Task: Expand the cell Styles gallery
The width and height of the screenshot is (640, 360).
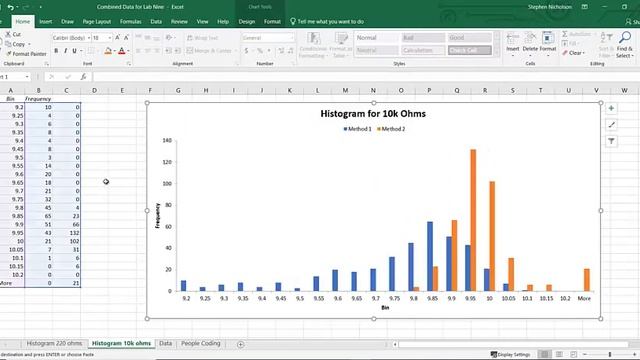Action: 497,52
